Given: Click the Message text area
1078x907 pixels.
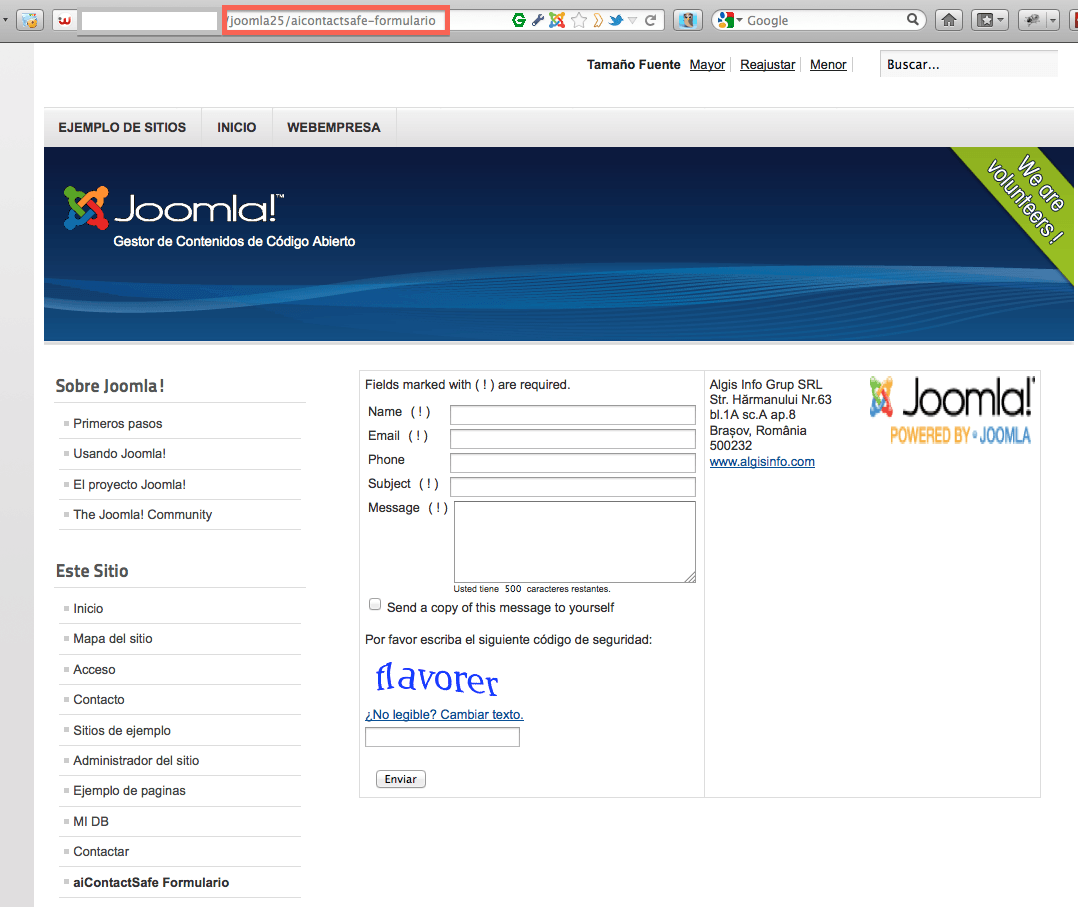Looking at the screenshot, I should tap(575, 542).
